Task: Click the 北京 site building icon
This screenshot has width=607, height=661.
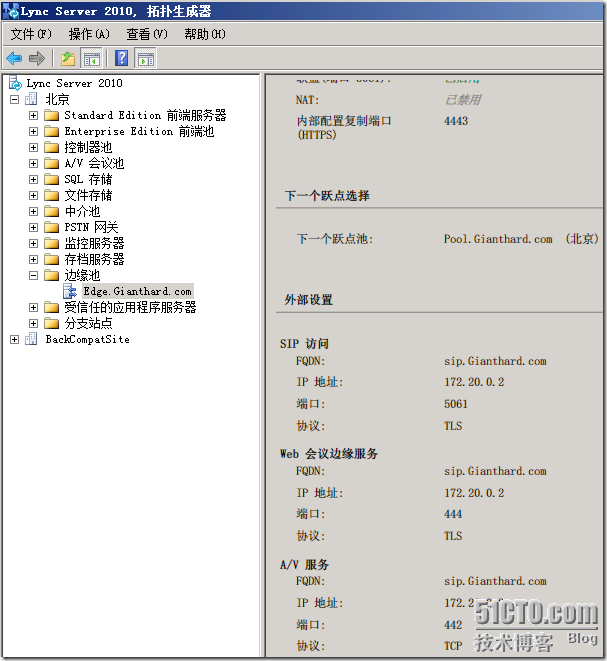Action: pyautogui.click(x=31, y=99)
